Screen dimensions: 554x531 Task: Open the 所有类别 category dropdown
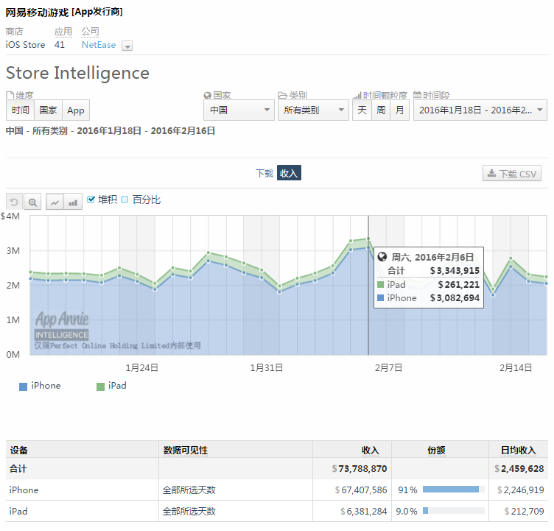pyautogui.click(x=313, y=110)
